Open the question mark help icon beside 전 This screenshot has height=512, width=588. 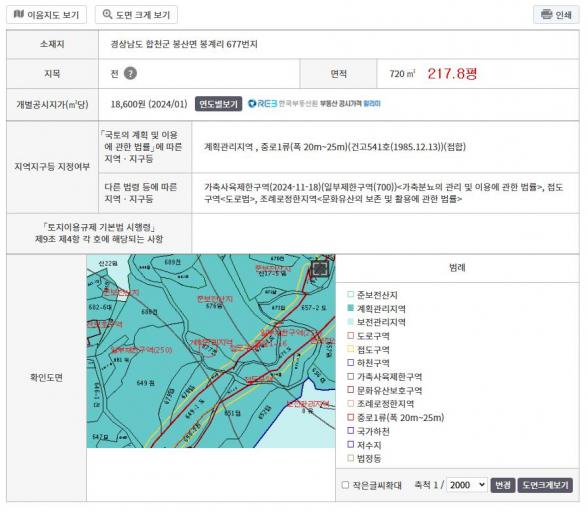(130, 73)
